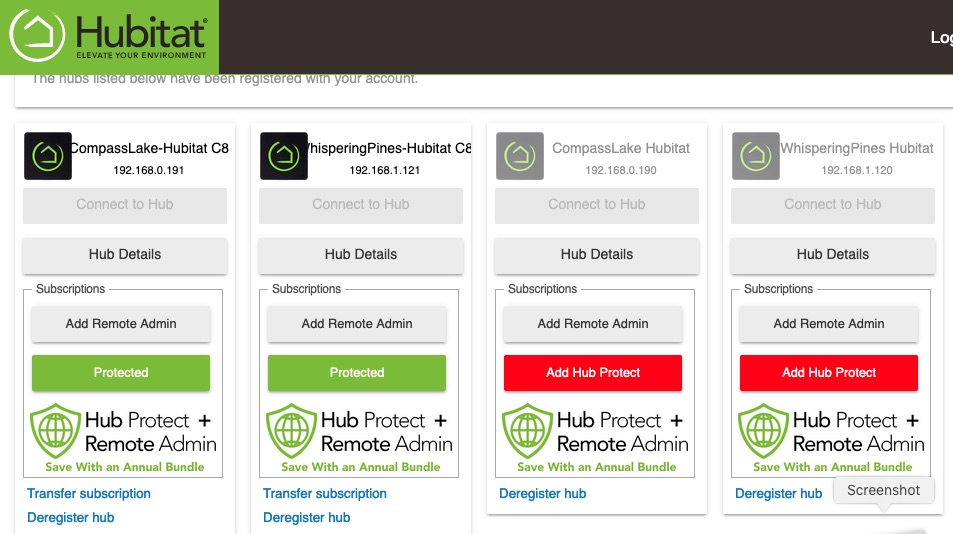Click Hub Protect + Remote Admin bundle text in CompassLake-Hubitat C8 card
953x534 pixels.
151,432
